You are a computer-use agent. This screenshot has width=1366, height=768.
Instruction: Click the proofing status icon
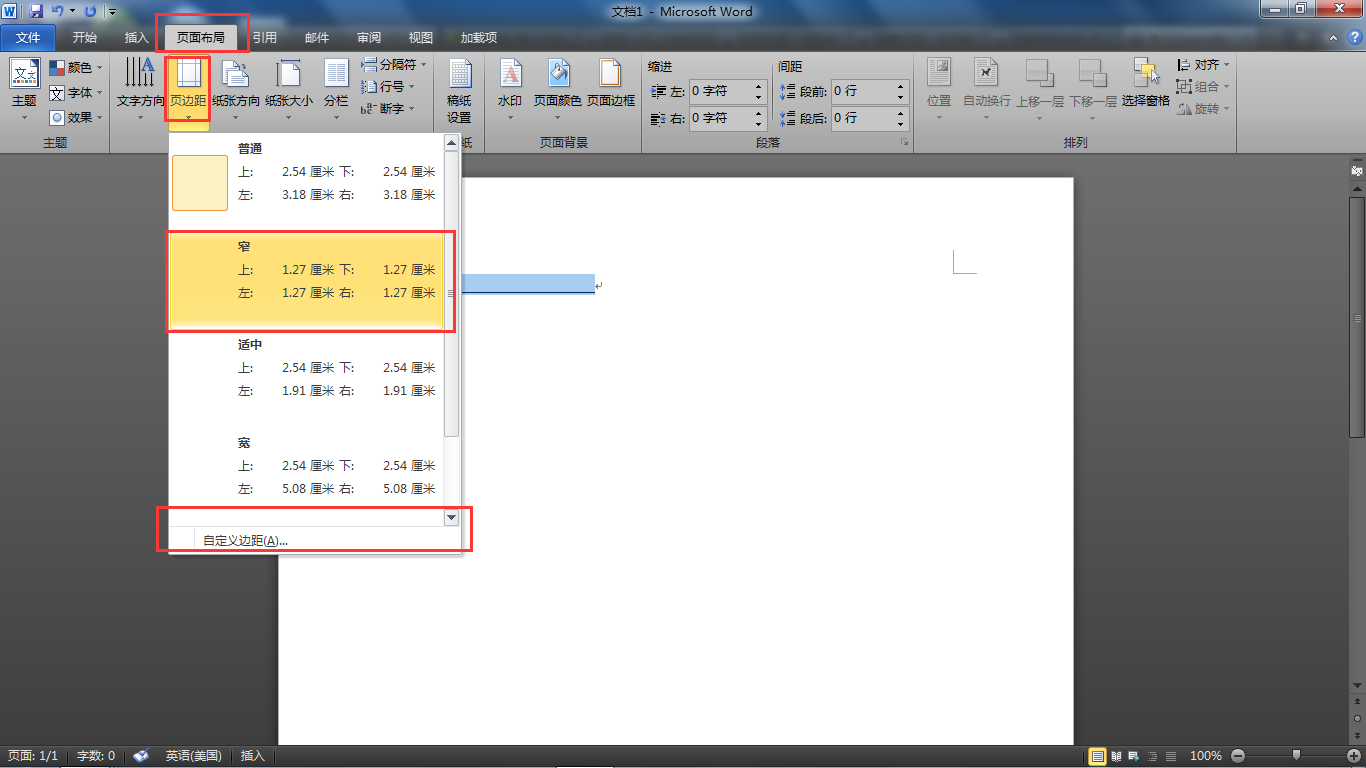[x=141, y=756]
